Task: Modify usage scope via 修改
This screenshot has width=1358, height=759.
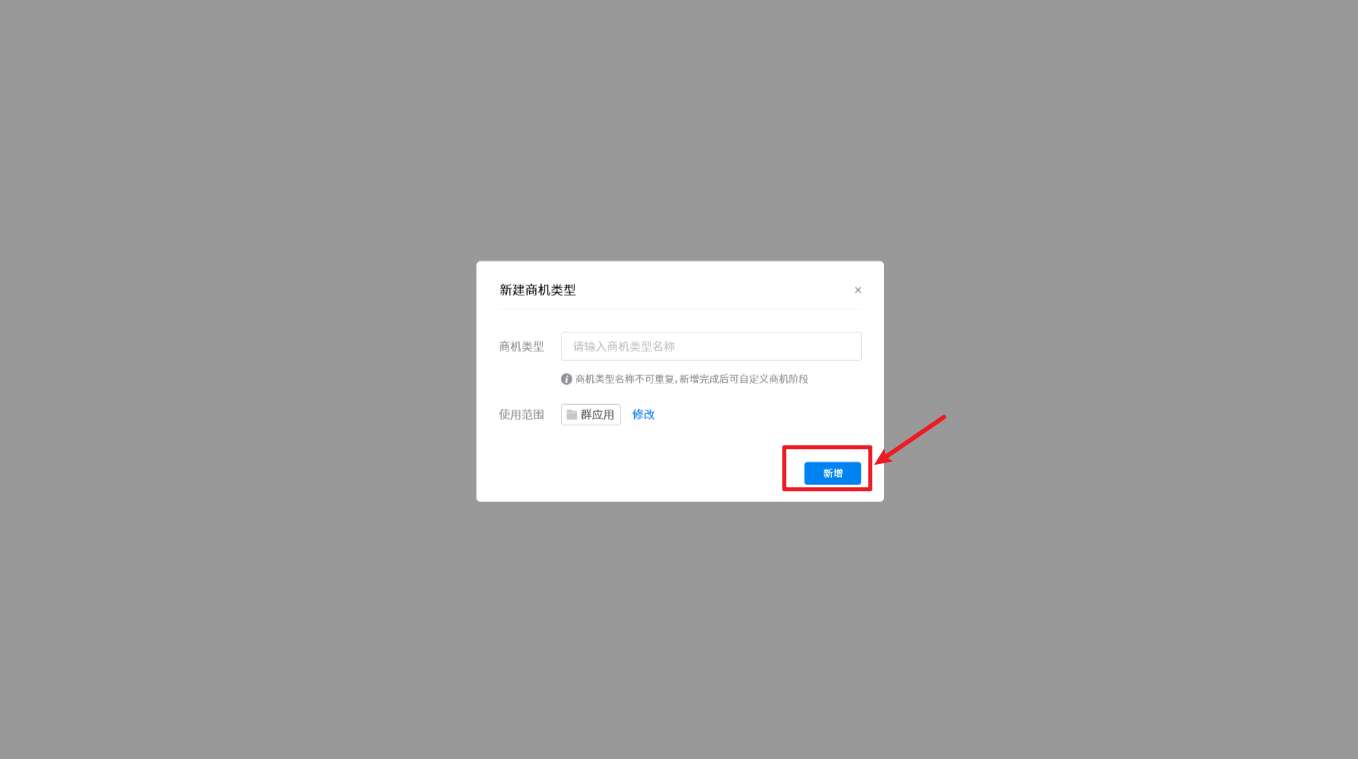Action: 643,414
